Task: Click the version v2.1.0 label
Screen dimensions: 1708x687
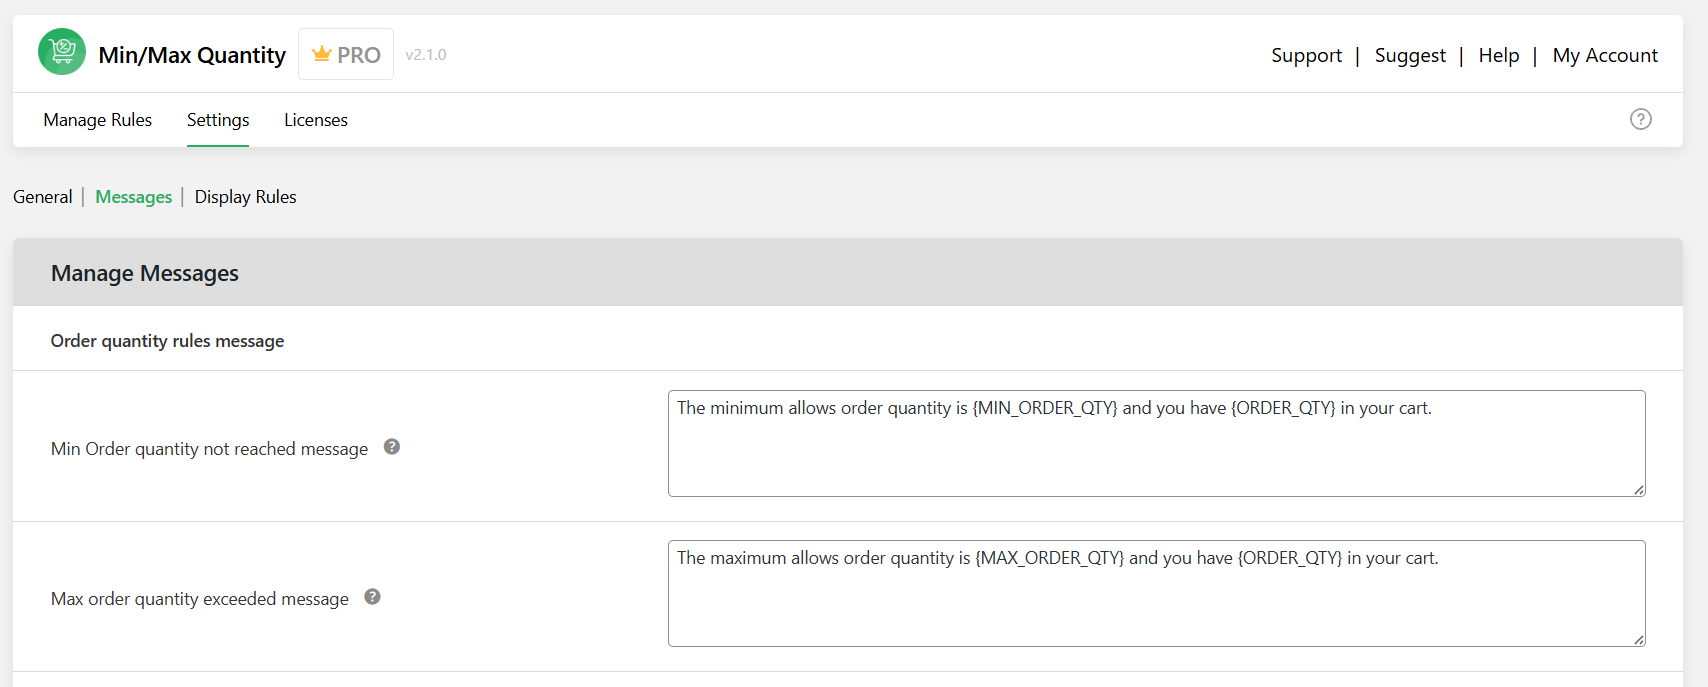Action: coord(425,55)
